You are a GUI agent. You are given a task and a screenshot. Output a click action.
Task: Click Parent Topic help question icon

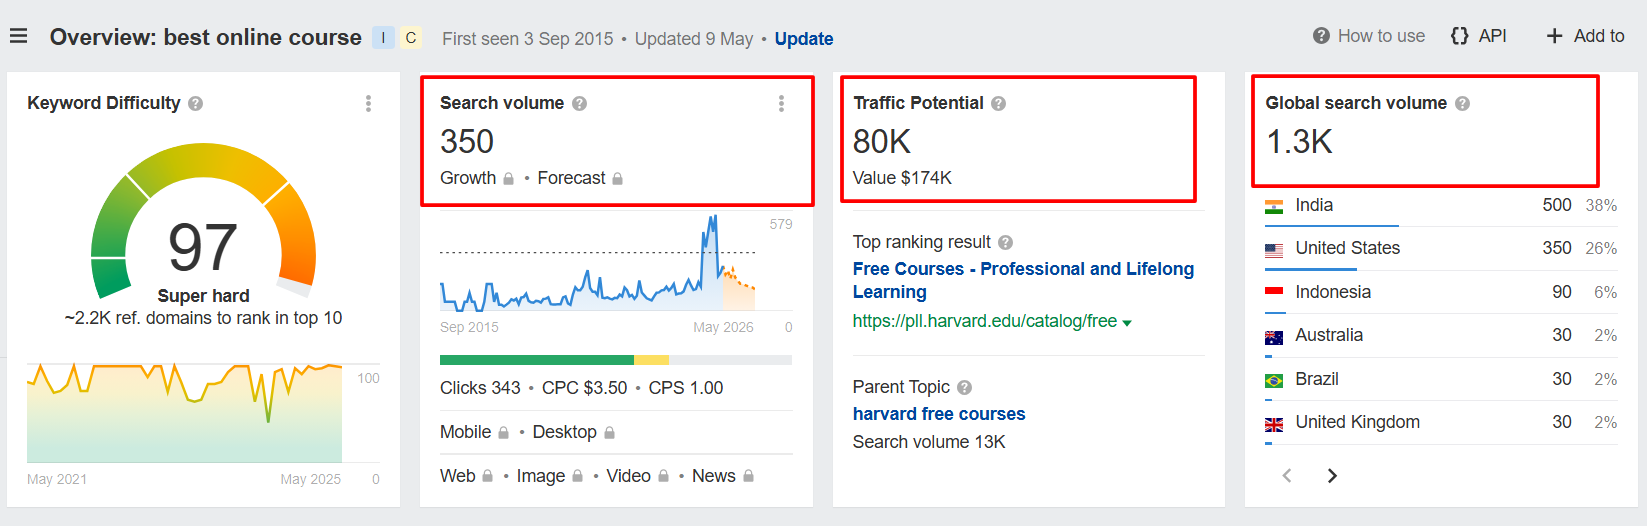[964, 387]
